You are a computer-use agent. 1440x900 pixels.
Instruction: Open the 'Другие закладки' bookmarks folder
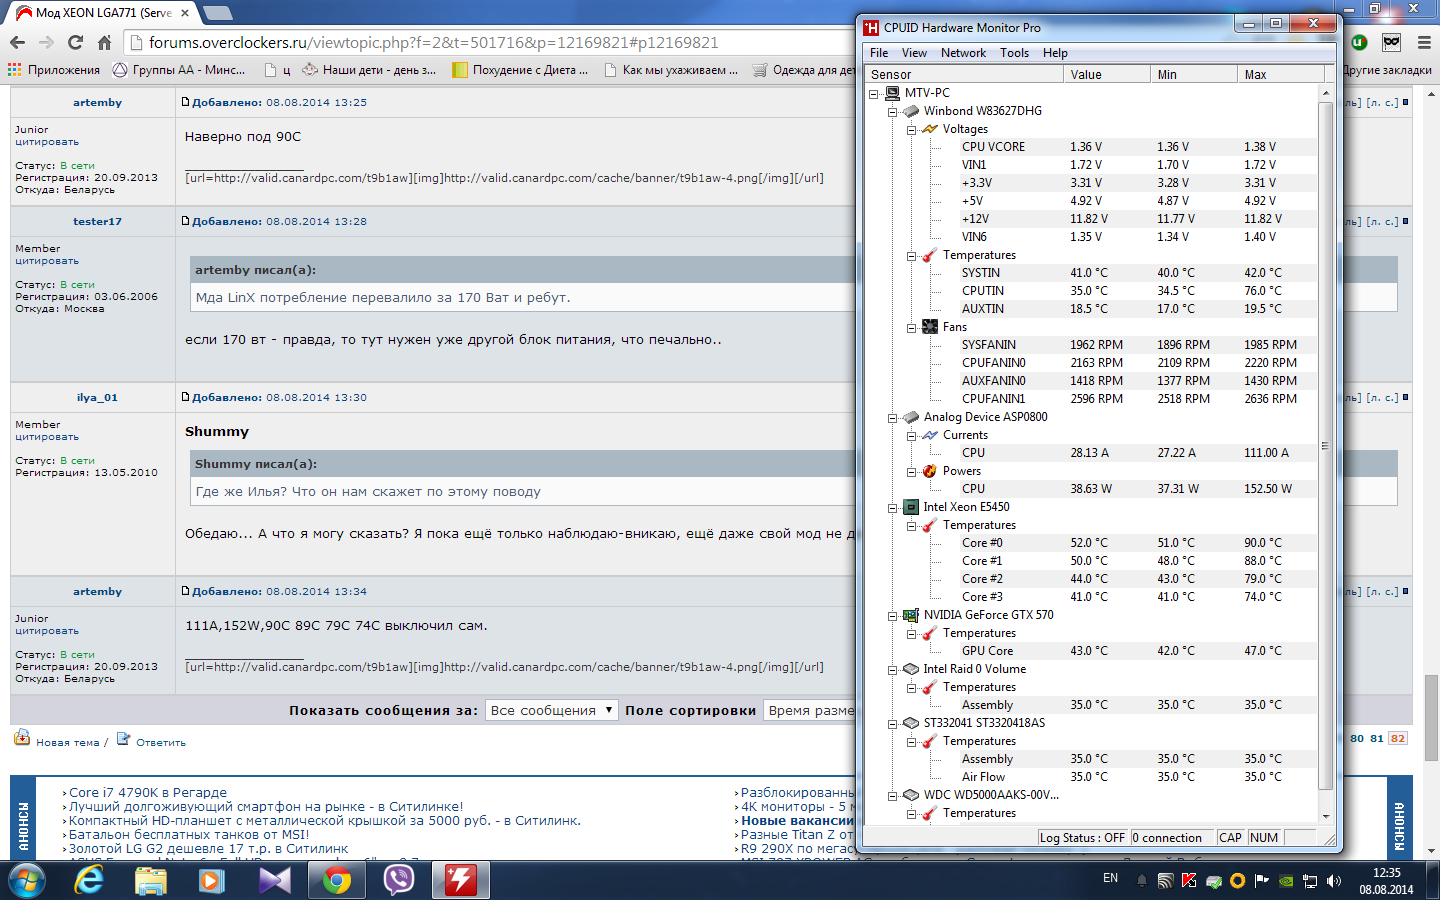pyautogui.click(x=1386, y=70)
